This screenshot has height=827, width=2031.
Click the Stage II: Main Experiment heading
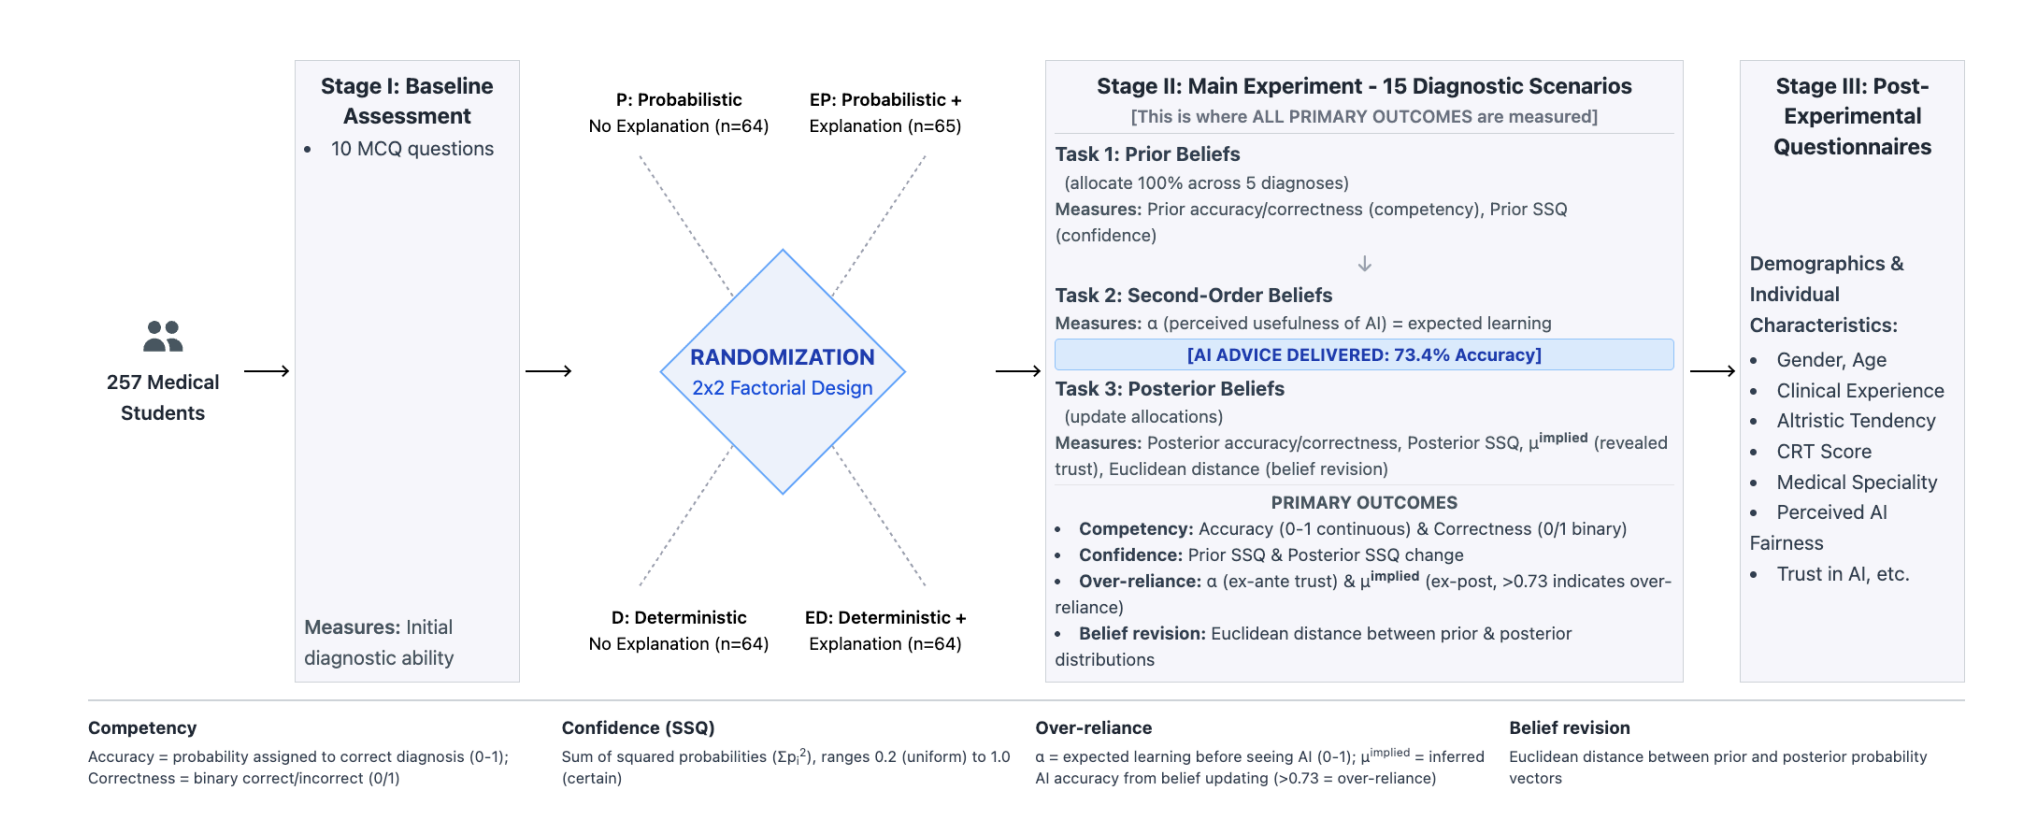(x=1364, y=86)
